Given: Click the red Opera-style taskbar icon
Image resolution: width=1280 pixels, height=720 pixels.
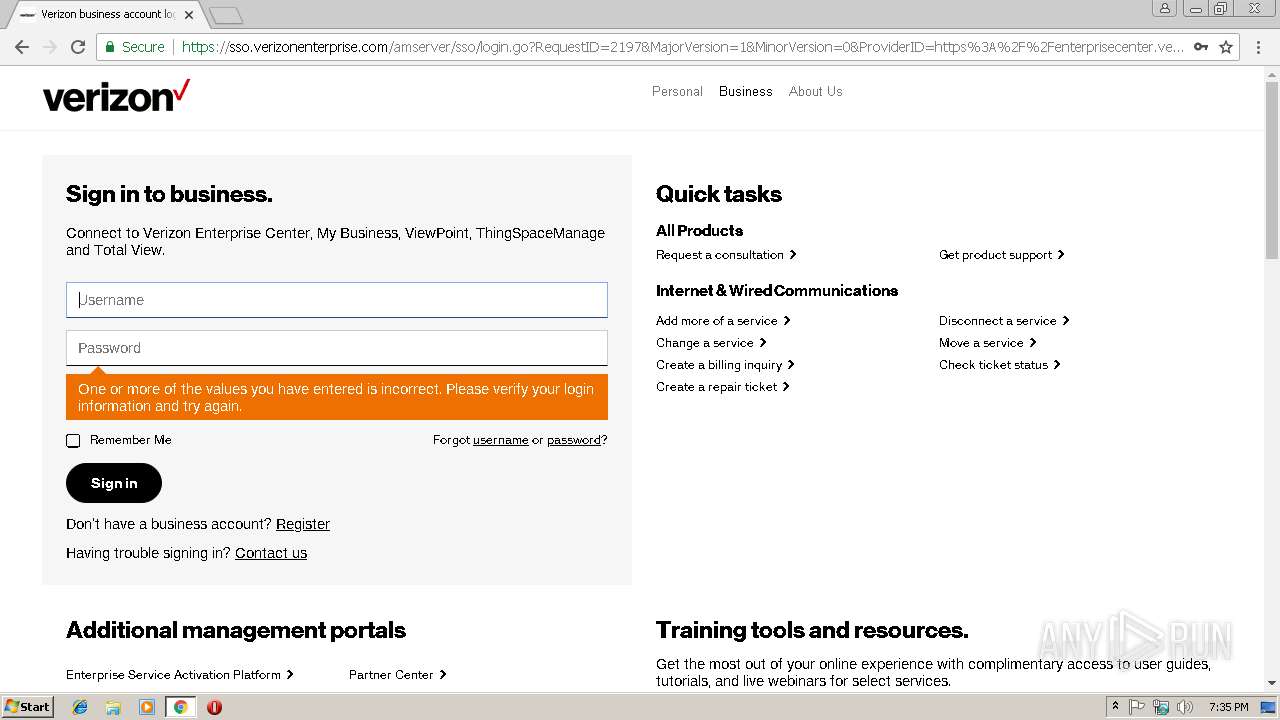Looking at the screenshot, I should (214, 707).
